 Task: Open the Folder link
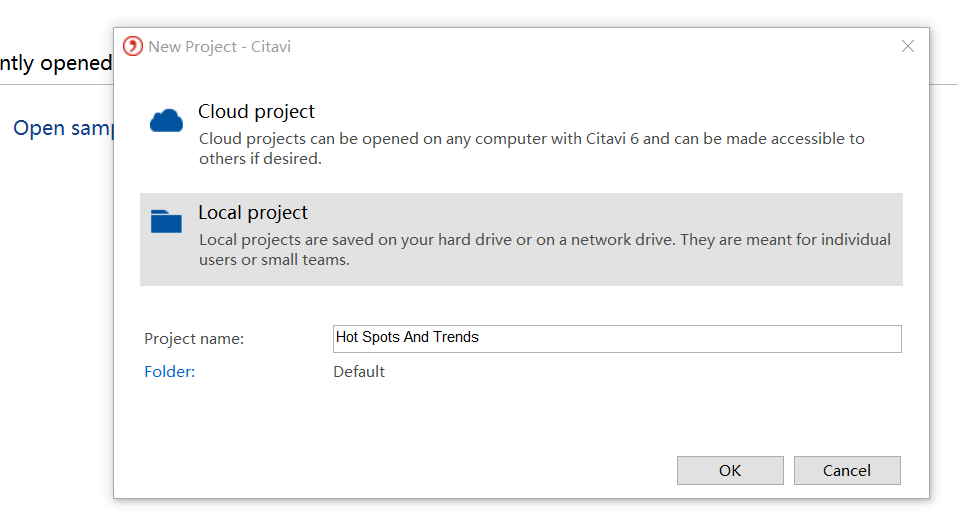[169, 372]
